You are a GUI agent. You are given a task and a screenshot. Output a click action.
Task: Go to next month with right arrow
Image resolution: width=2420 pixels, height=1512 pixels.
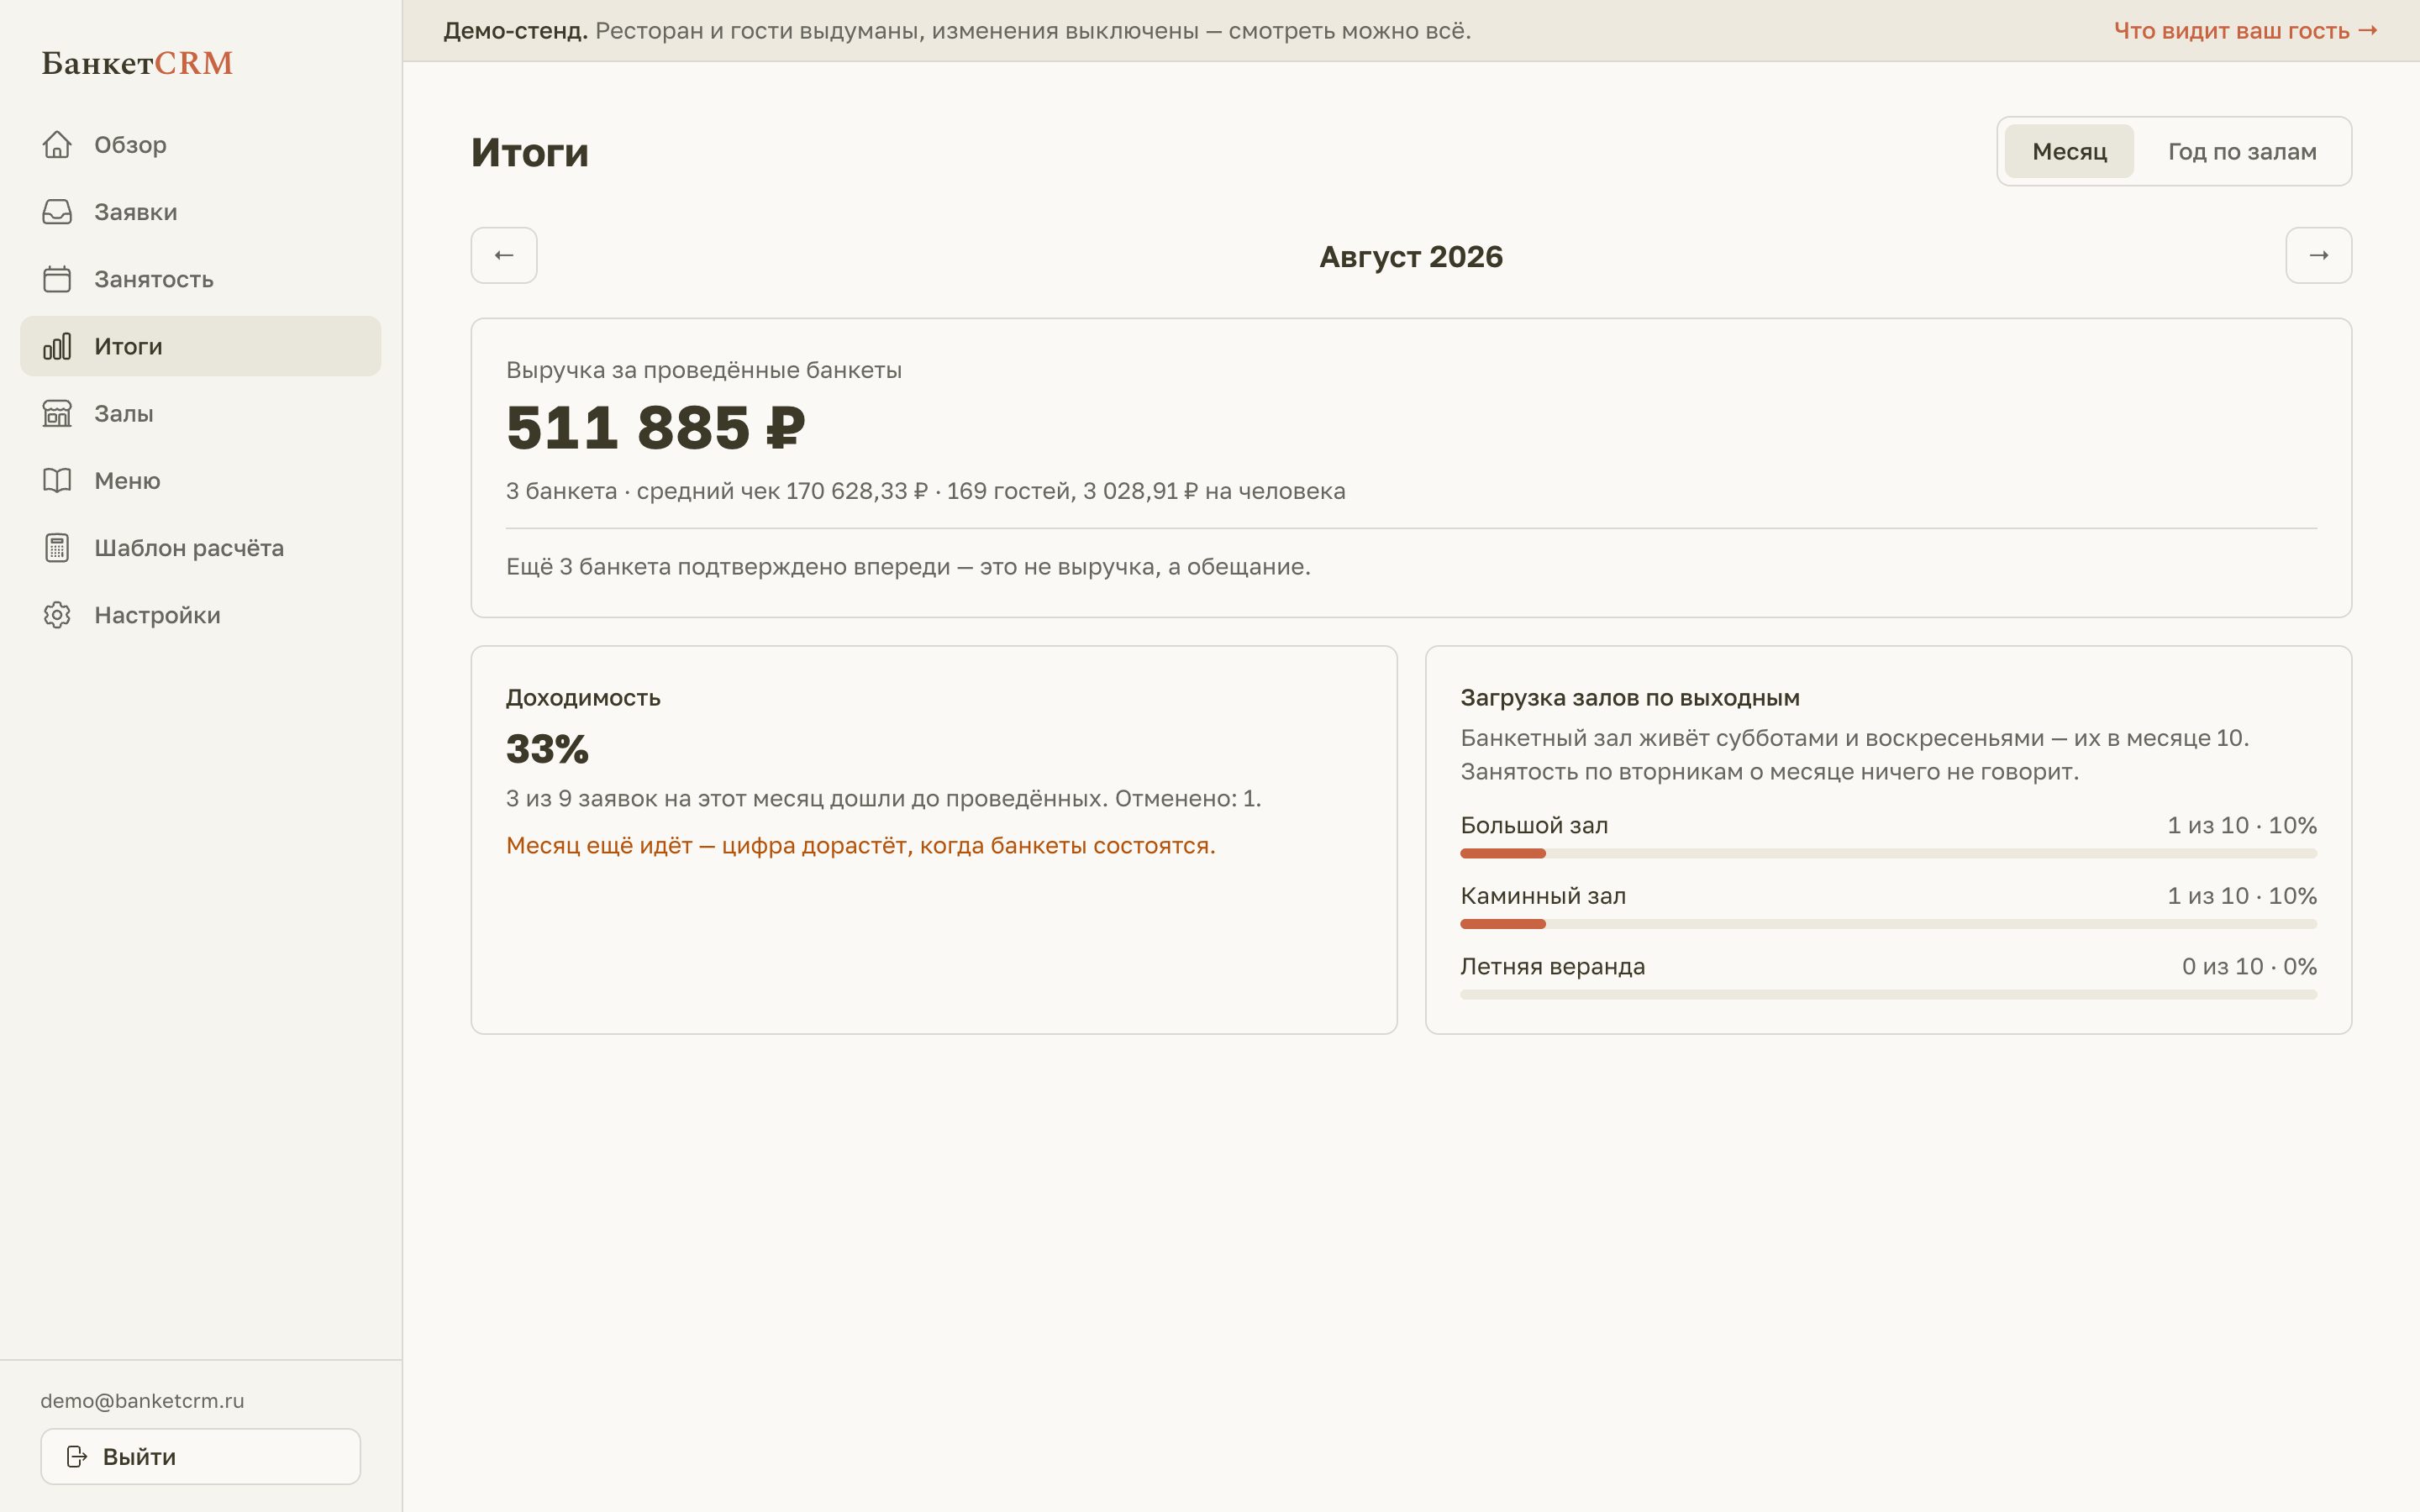(2318, 255)
